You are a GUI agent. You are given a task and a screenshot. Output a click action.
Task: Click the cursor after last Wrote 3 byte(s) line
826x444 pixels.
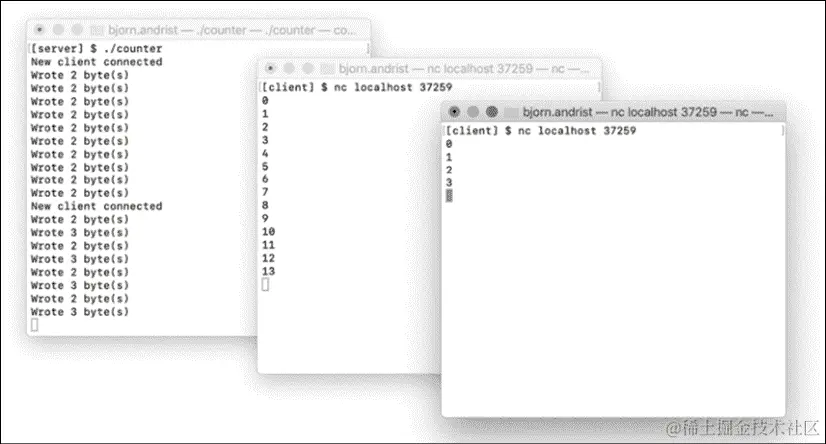pos(34,325)
